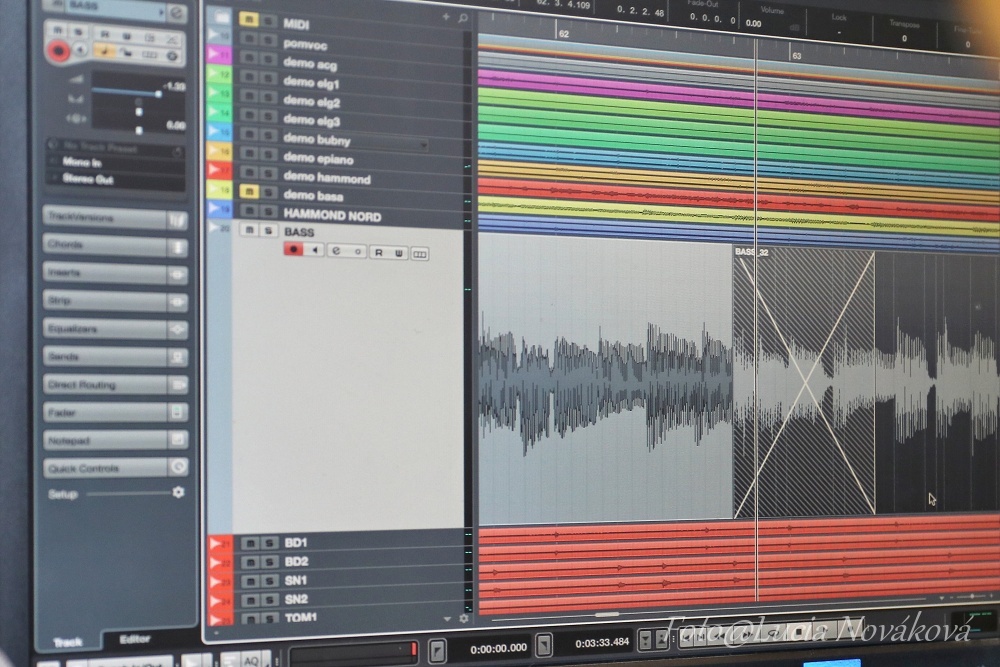The width and height of the screenshot is (1000, 667).
Task: Toggle the orange musical mode icon in inspector
Action: click(105, 51)
